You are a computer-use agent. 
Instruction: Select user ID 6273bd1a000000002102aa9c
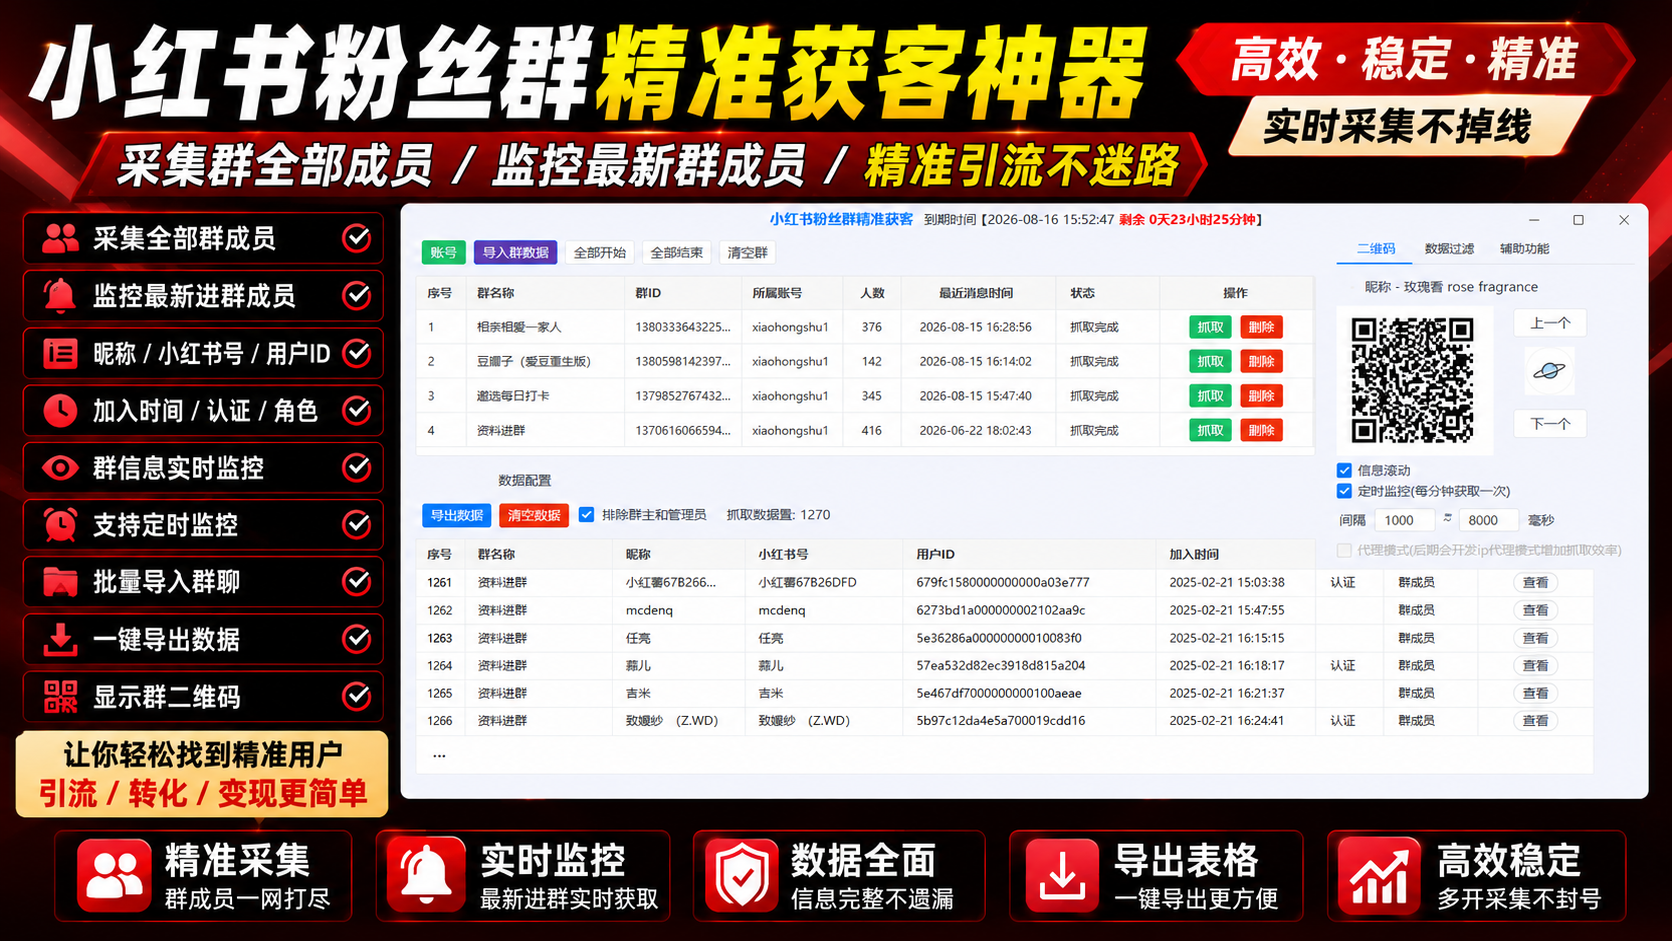[x=1001, y=610]
